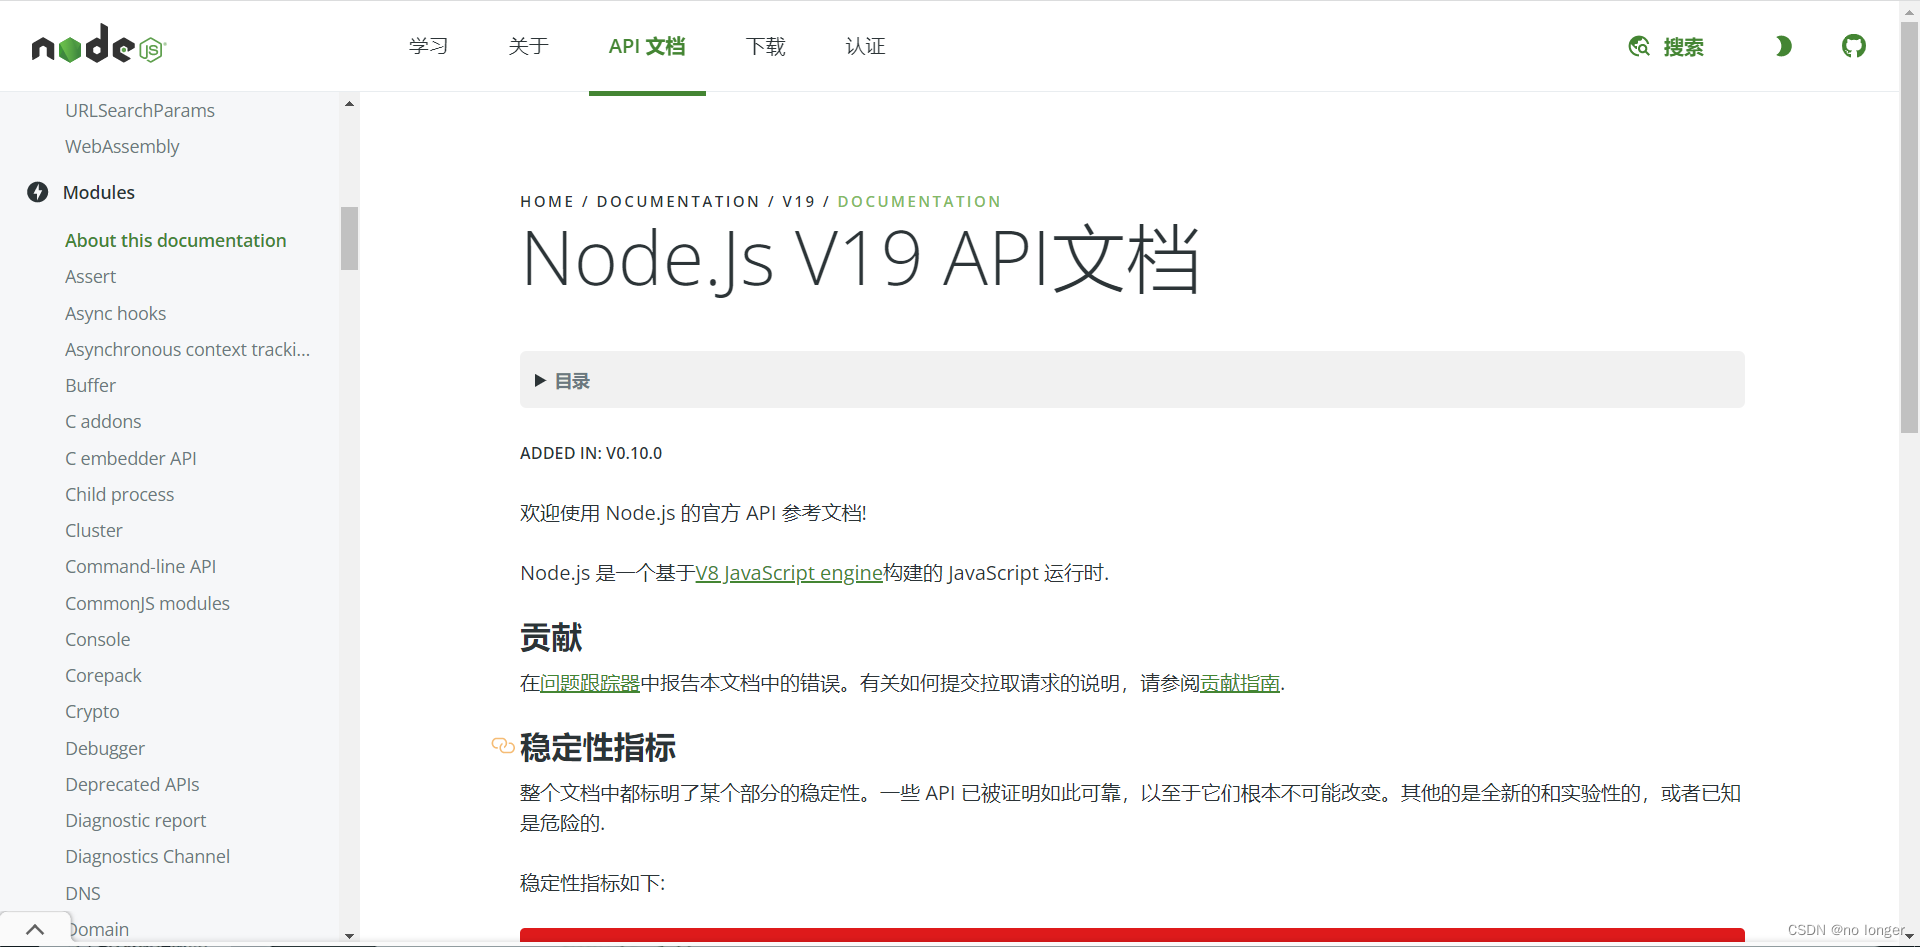
Task: Open the DNS module page
Action: [83, 893]
